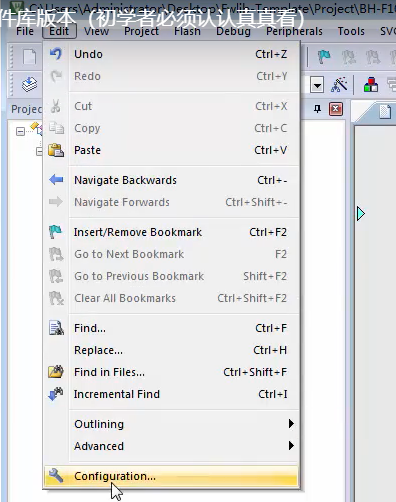Click the document tab icon in the editor area

[x=385, y=112]
